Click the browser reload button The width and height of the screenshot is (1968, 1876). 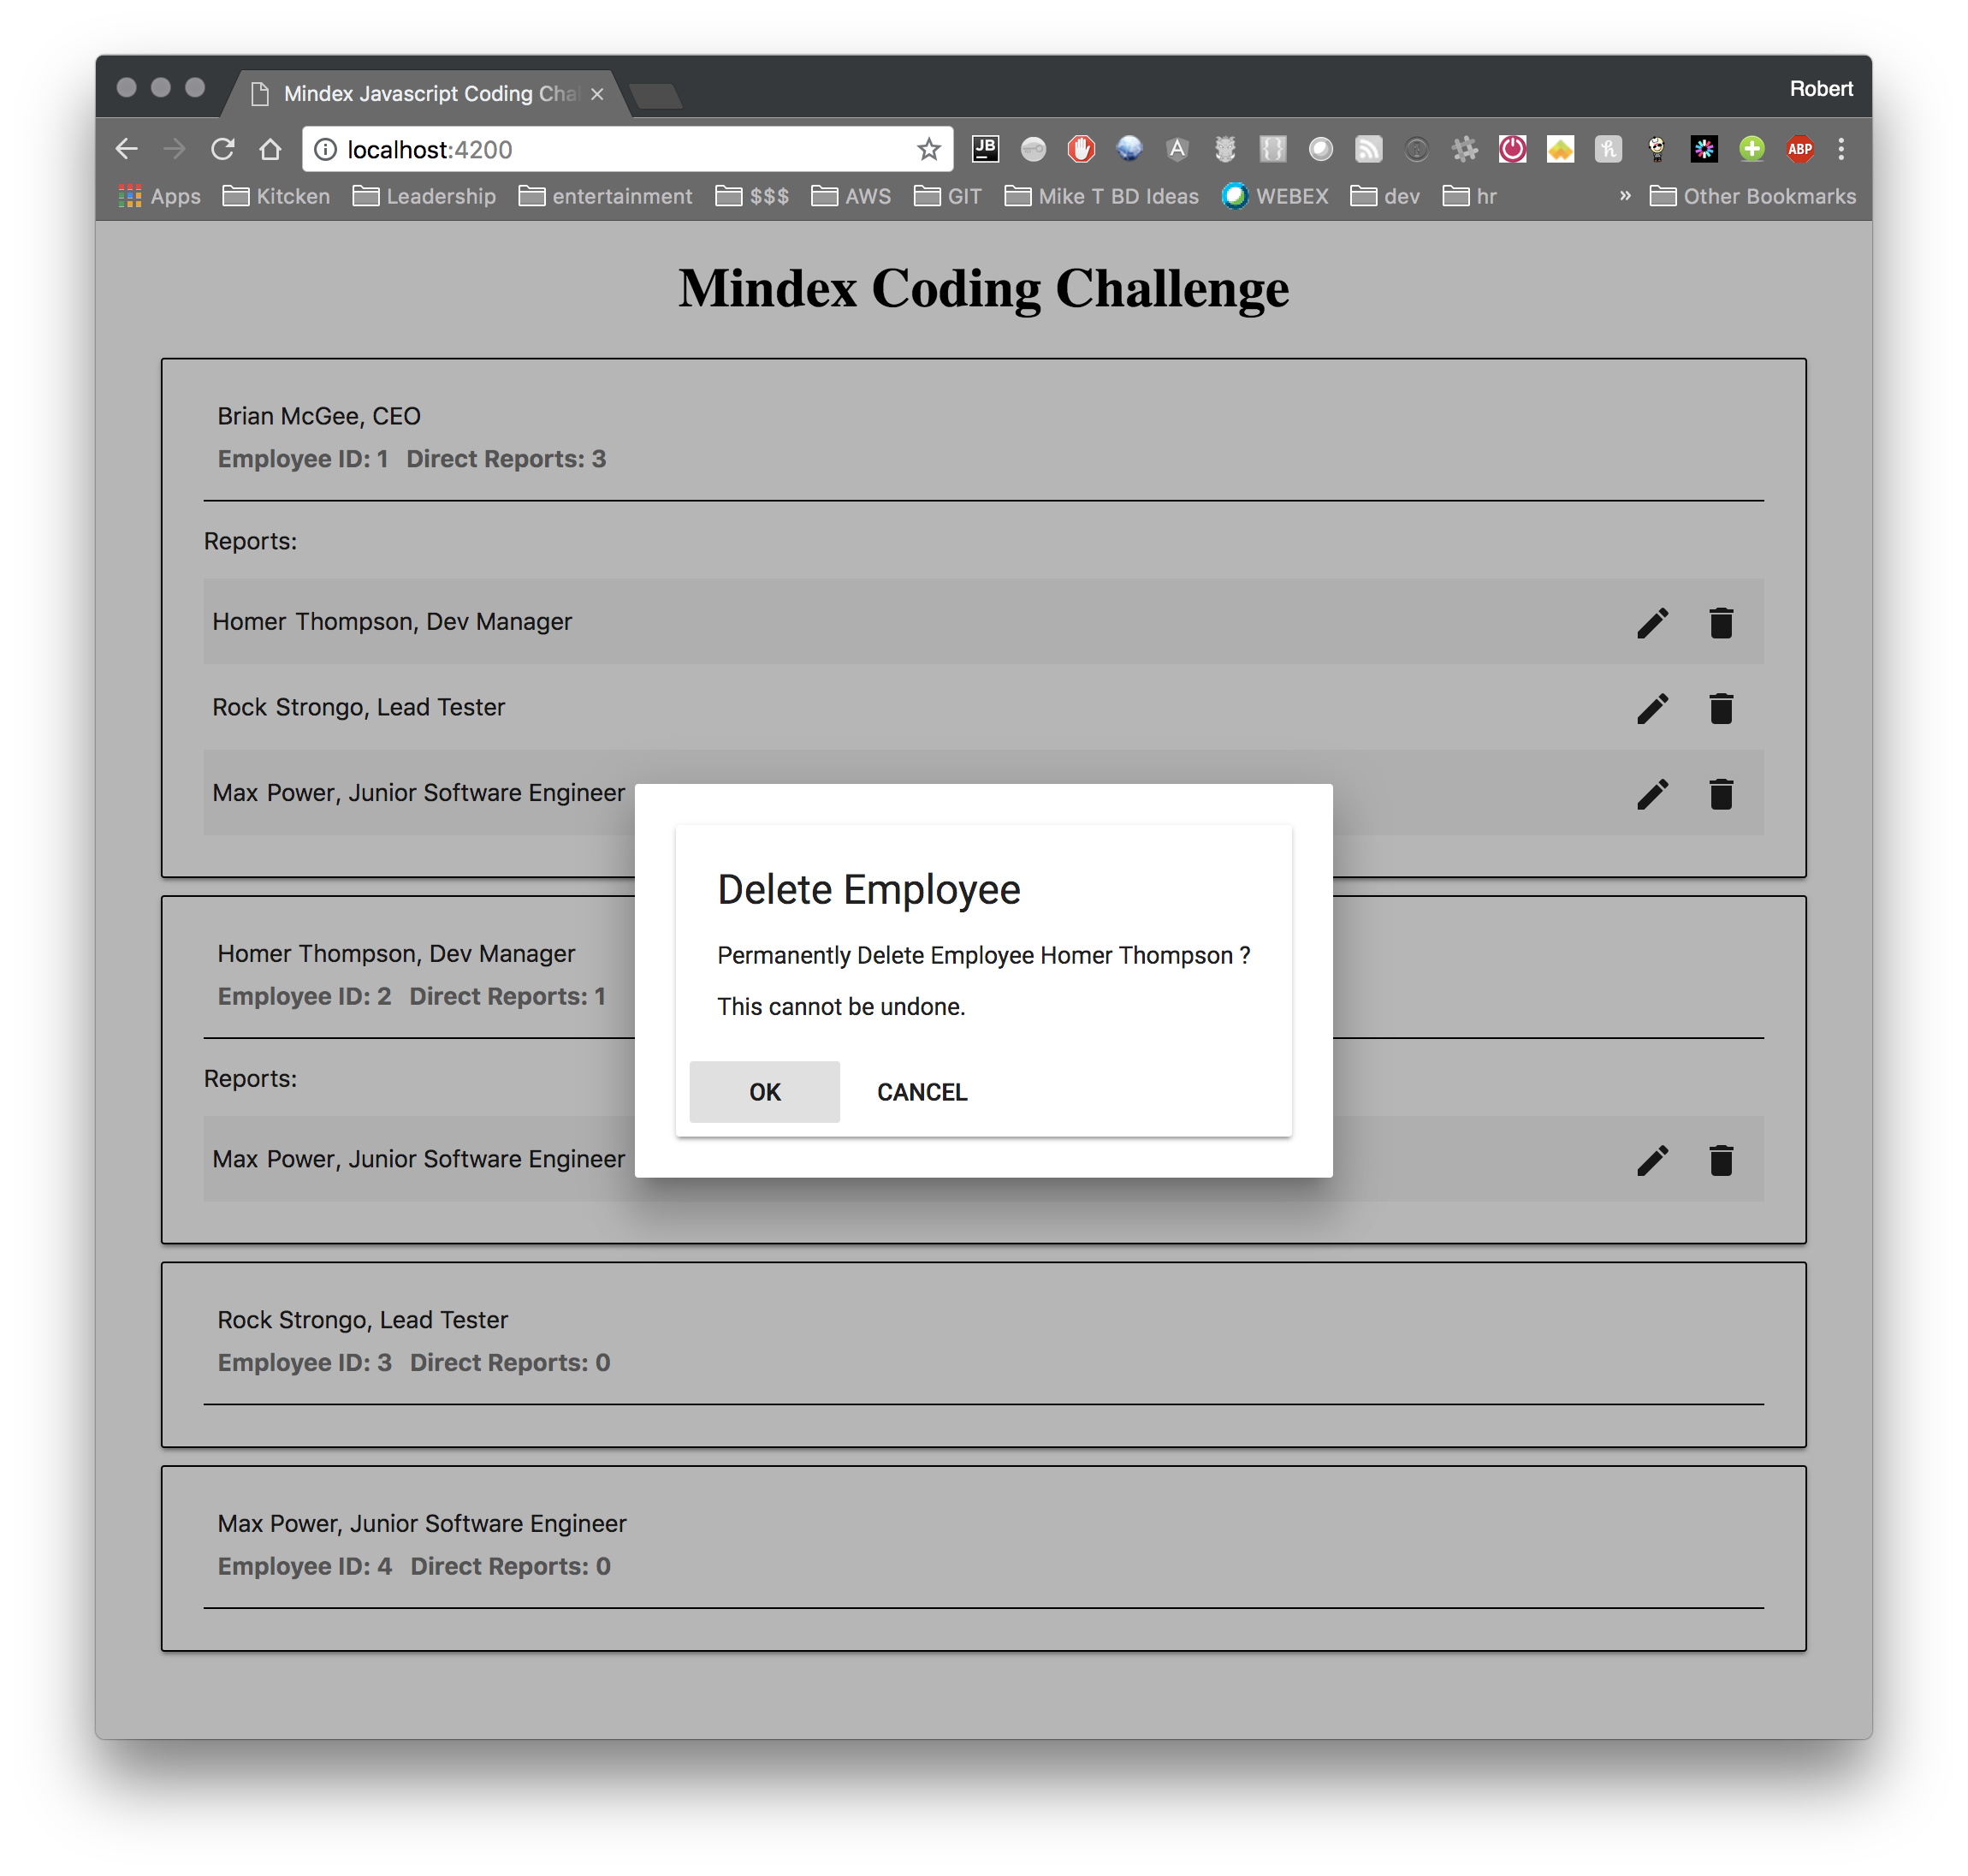click(222, 149)
